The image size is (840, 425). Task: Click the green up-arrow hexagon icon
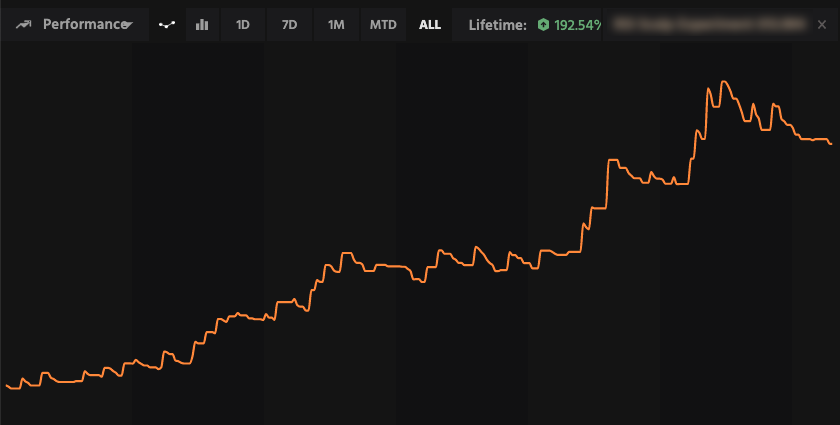click(542, 24)
